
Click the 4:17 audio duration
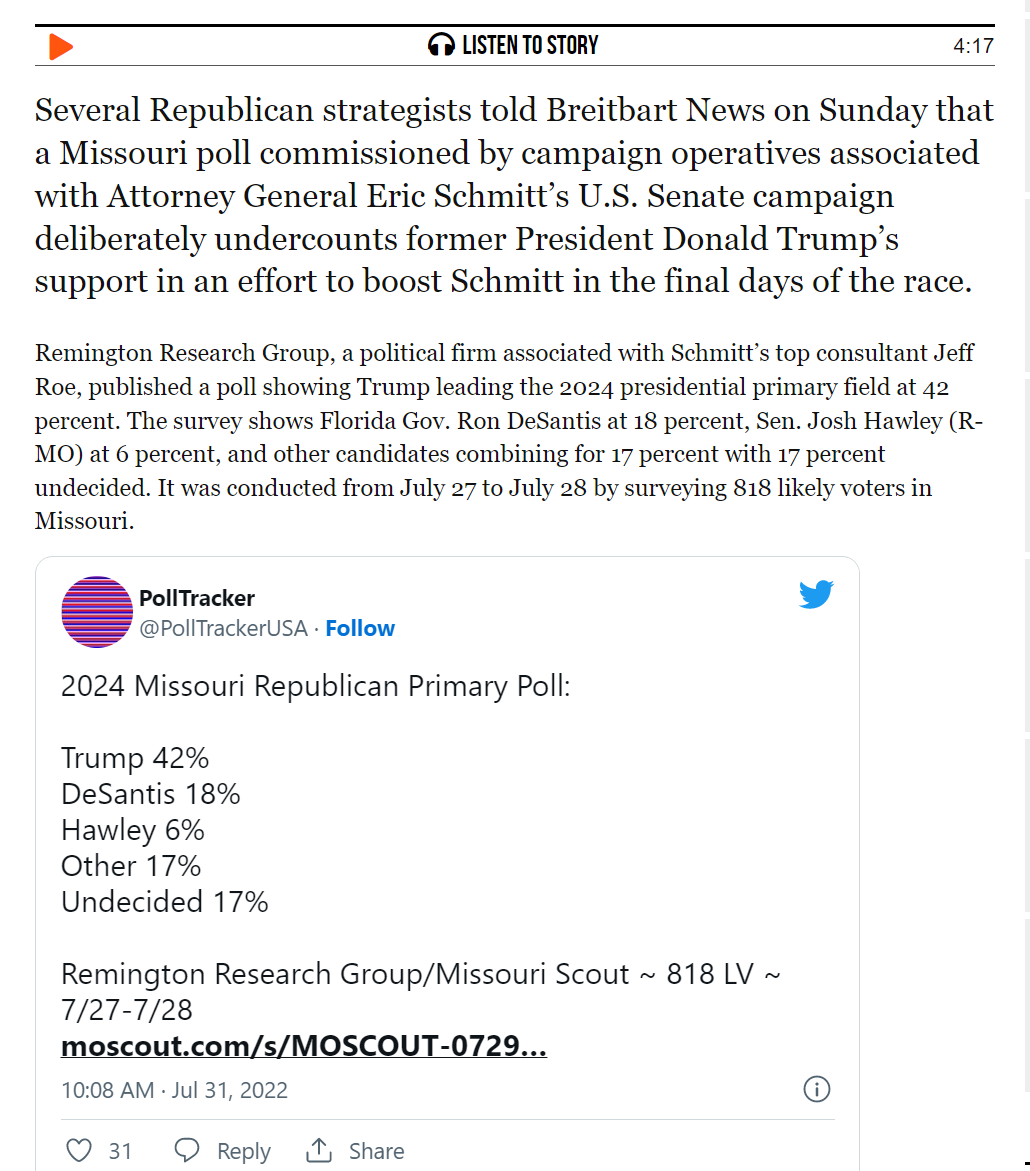[973, 46]
